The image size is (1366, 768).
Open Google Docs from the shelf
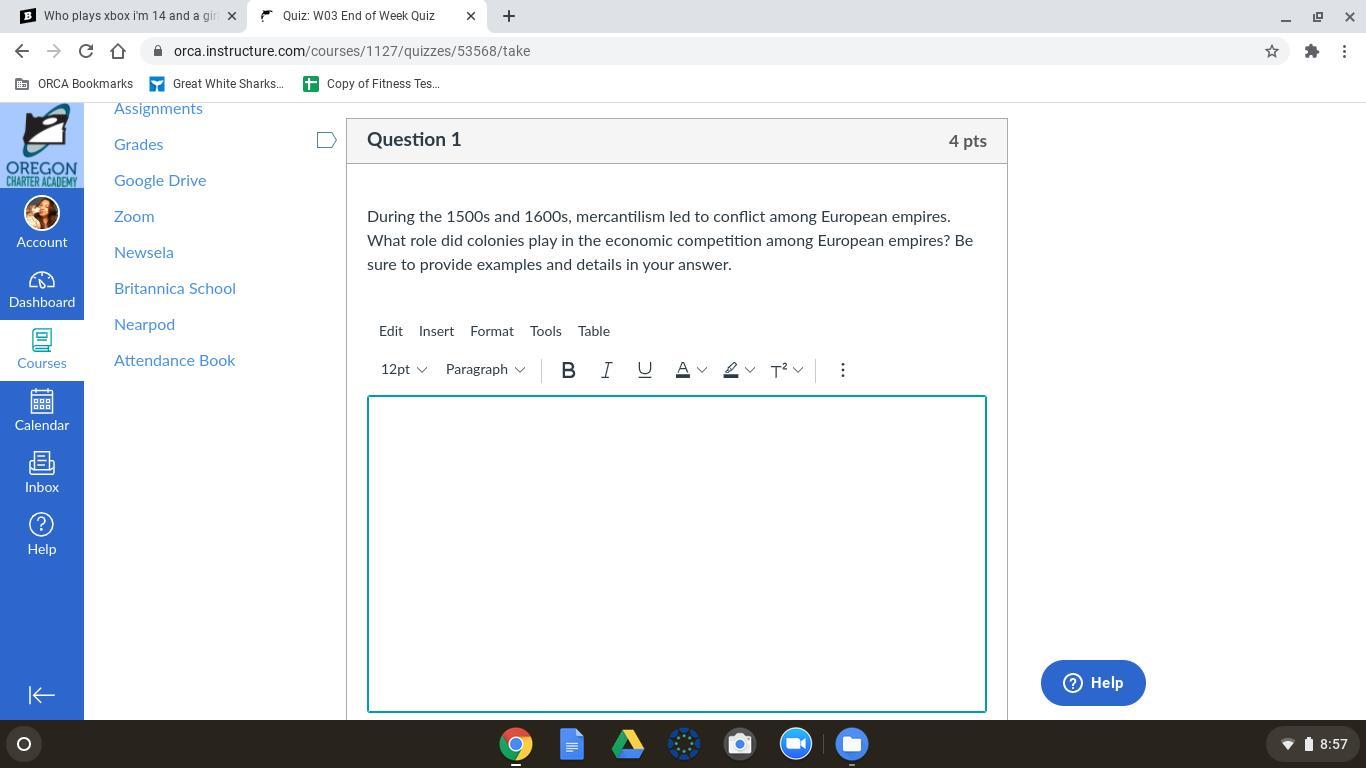pos(572,744)
